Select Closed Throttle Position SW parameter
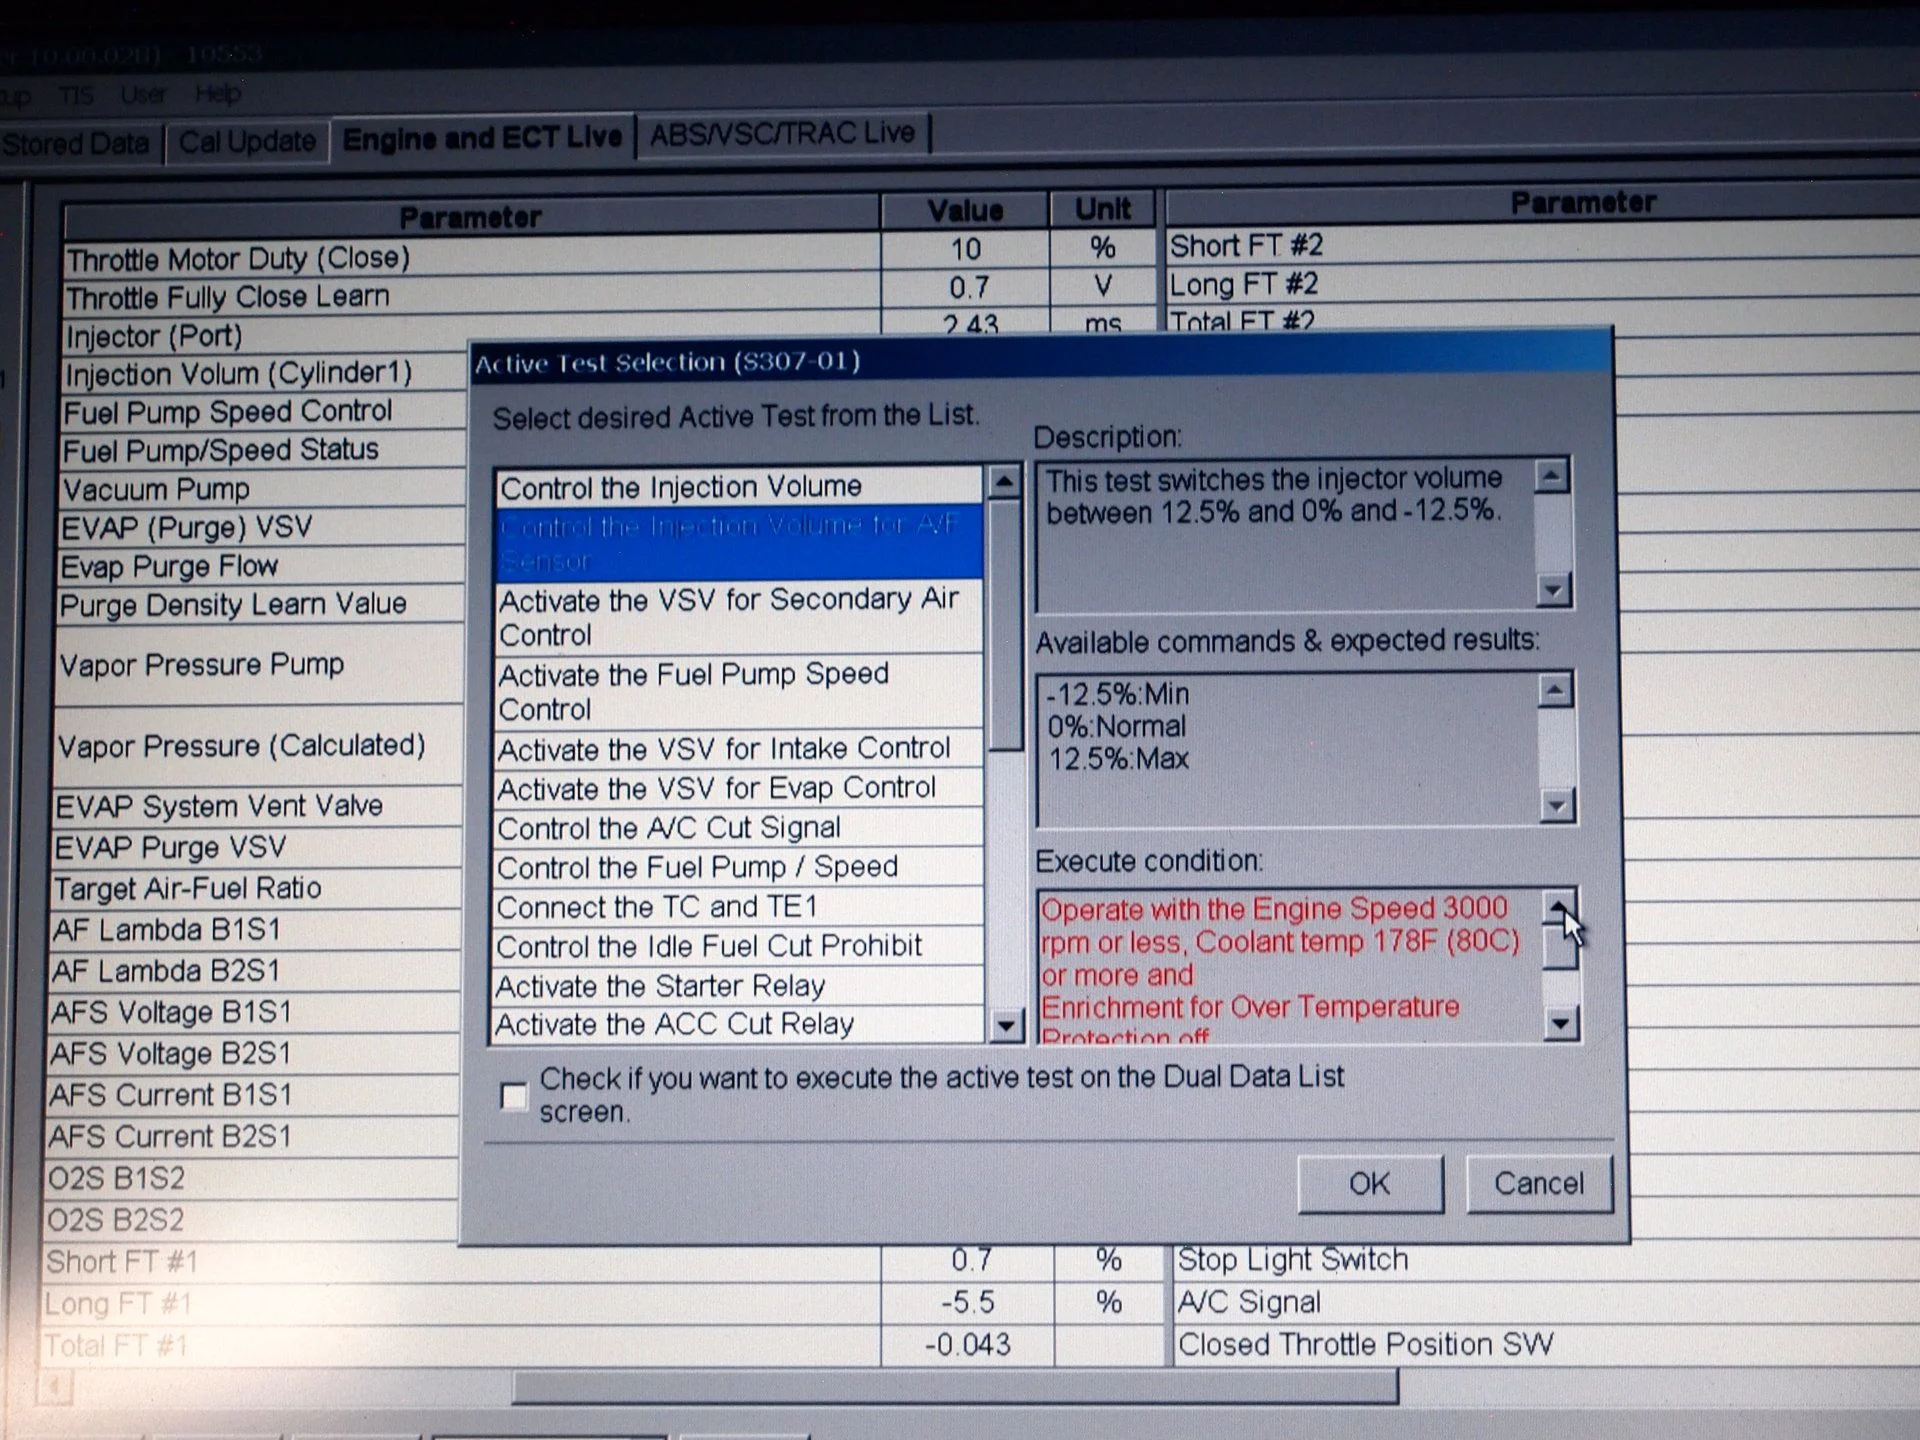This screenshot has height=1440, width=1920. (x=1546, y=1344)
